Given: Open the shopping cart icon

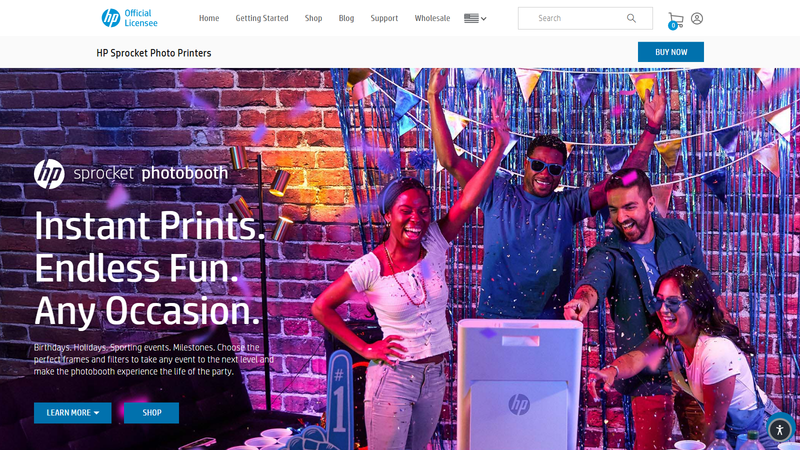Looking at the screenshot, I should coord(676,20).
